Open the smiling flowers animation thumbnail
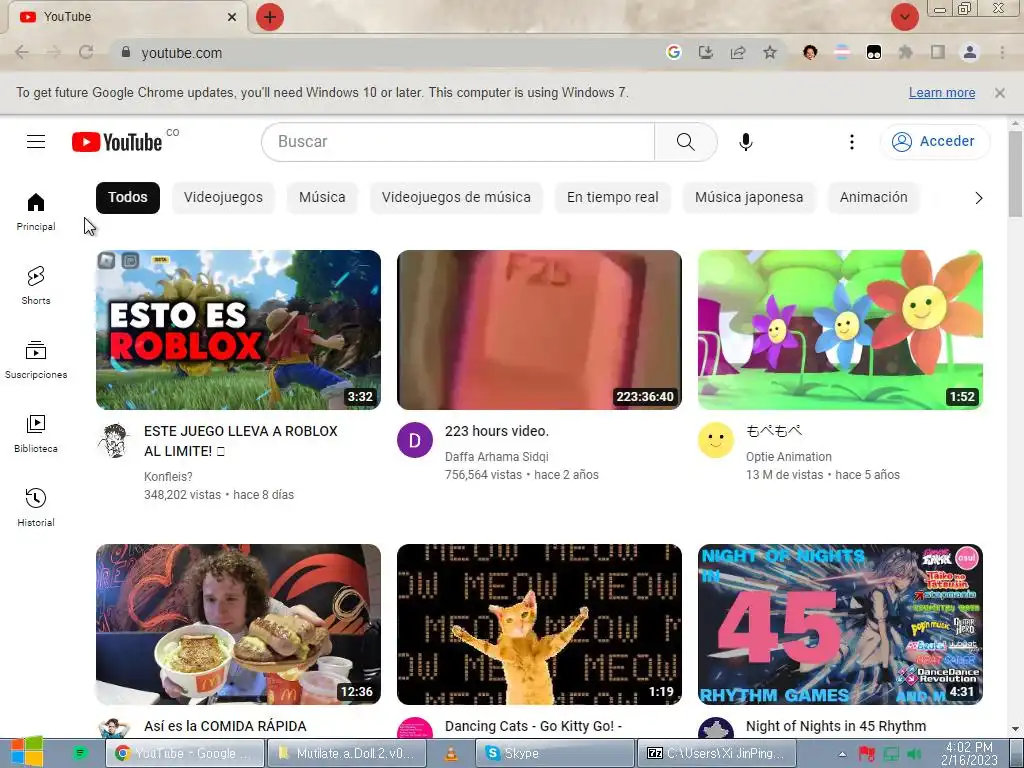The width and height of the screenshot is (1024, 768). click(840, 330)
